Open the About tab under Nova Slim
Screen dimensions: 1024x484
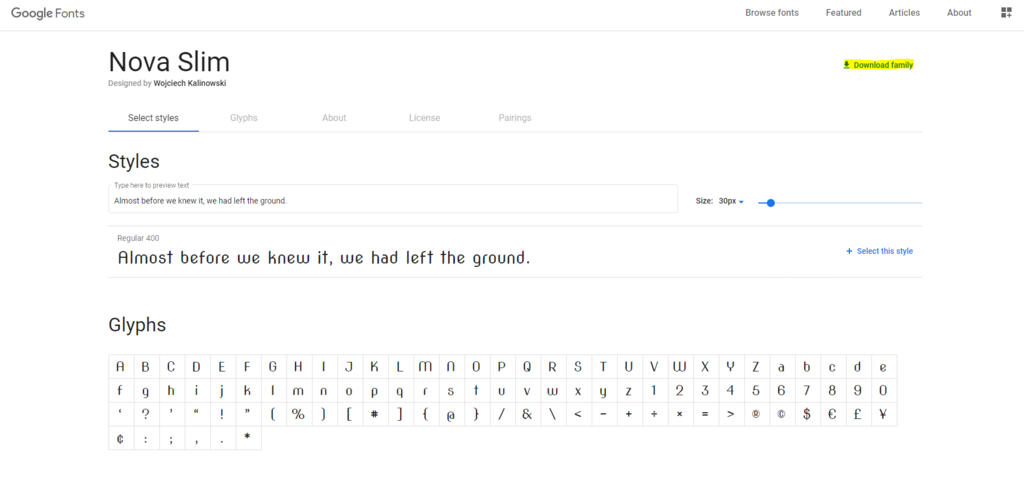tap(334, 118)
